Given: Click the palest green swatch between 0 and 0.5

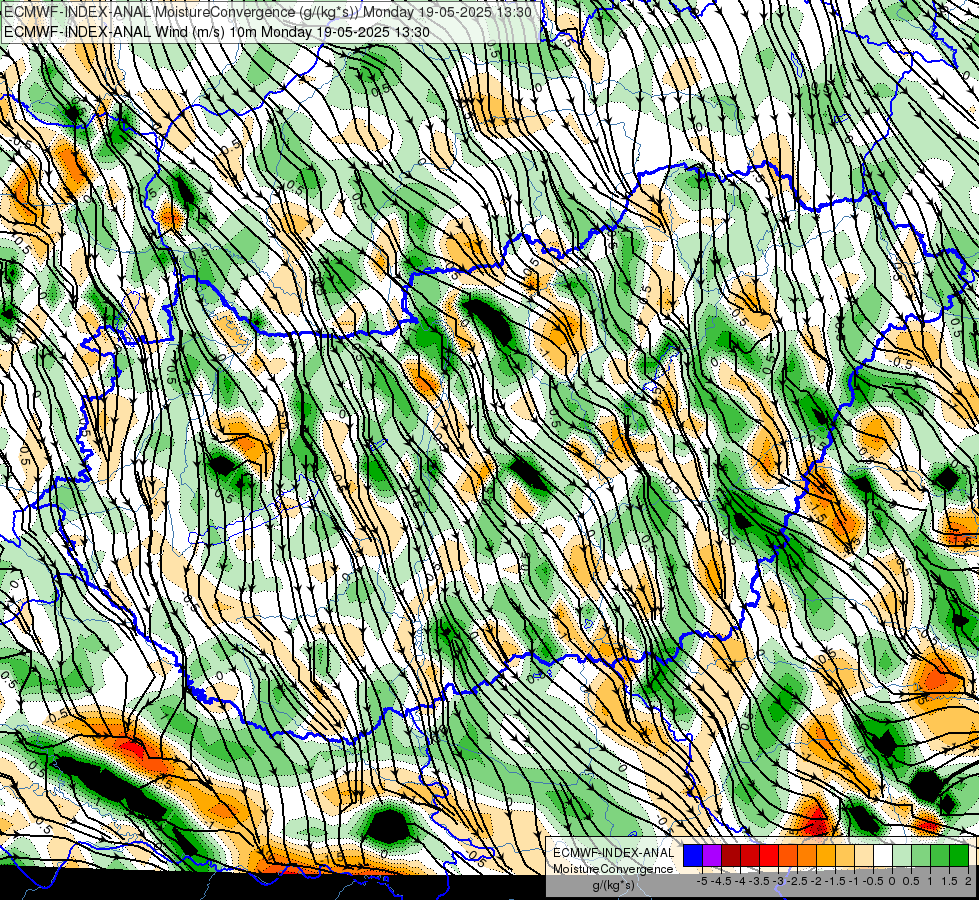Looking at the screenshot, I should coord(902,856).
